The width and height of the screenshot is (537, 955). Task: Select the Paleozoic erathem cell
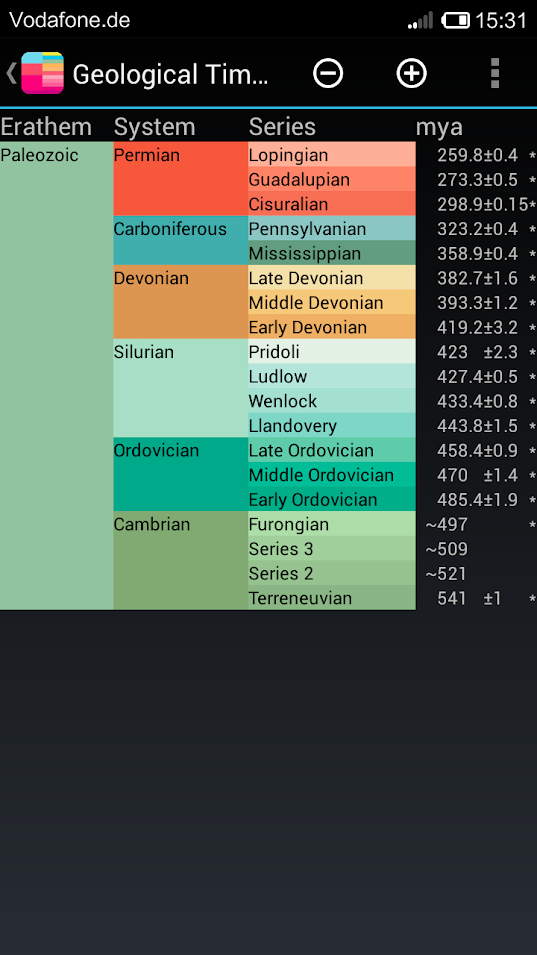pos(57,376)
